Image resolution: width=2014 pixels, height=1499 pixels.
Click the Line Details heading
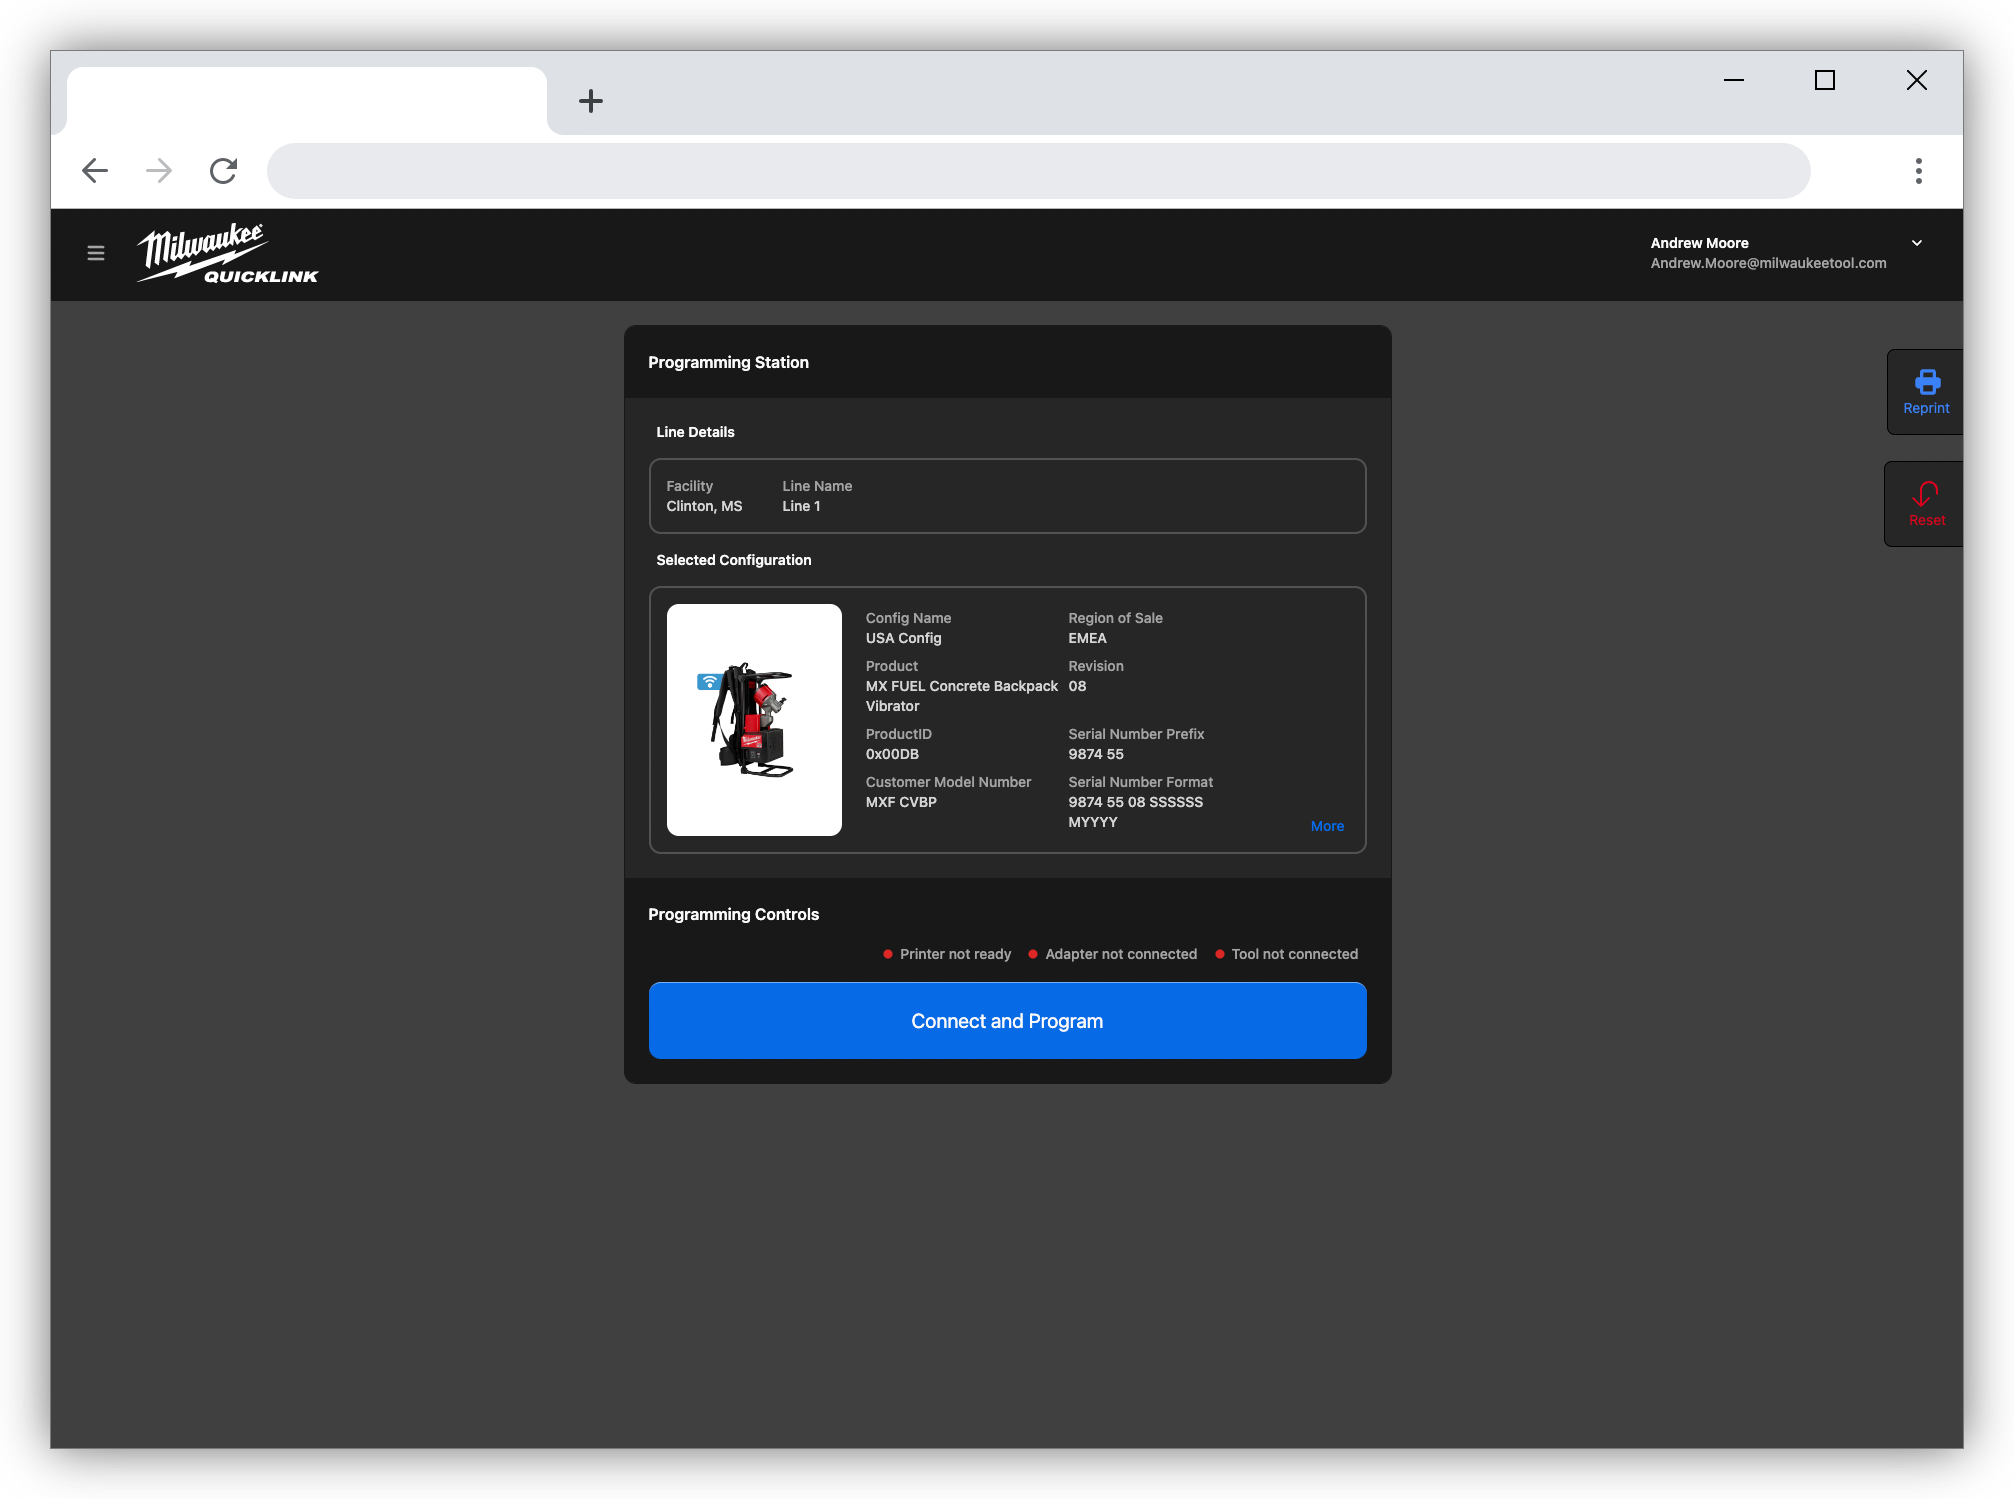point(695,432)
